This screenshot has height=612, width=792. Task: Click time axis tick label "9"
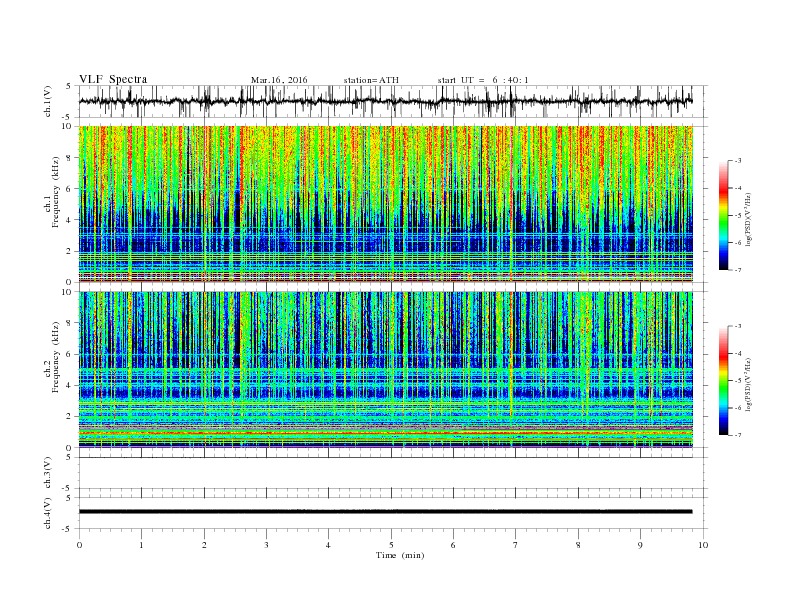point(640,545)
